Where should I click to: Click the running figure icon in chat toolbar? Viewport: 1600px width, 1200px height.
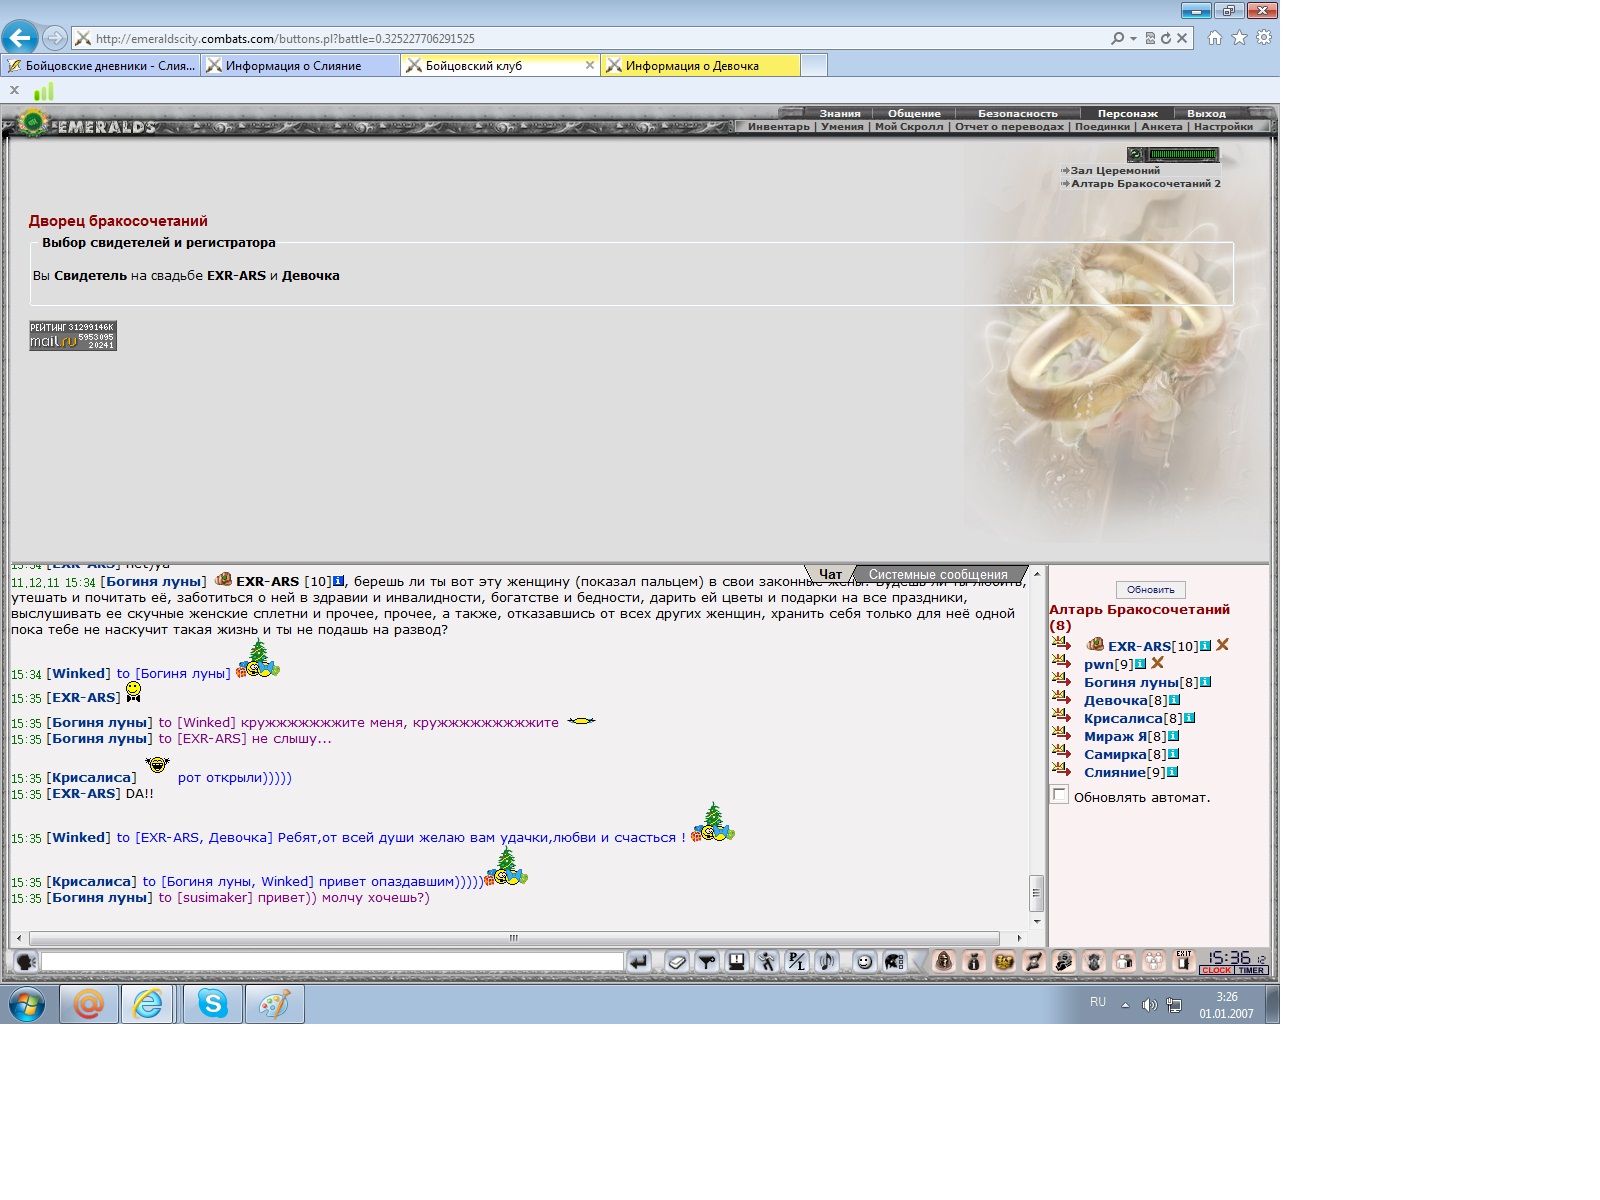click(767, 962)
